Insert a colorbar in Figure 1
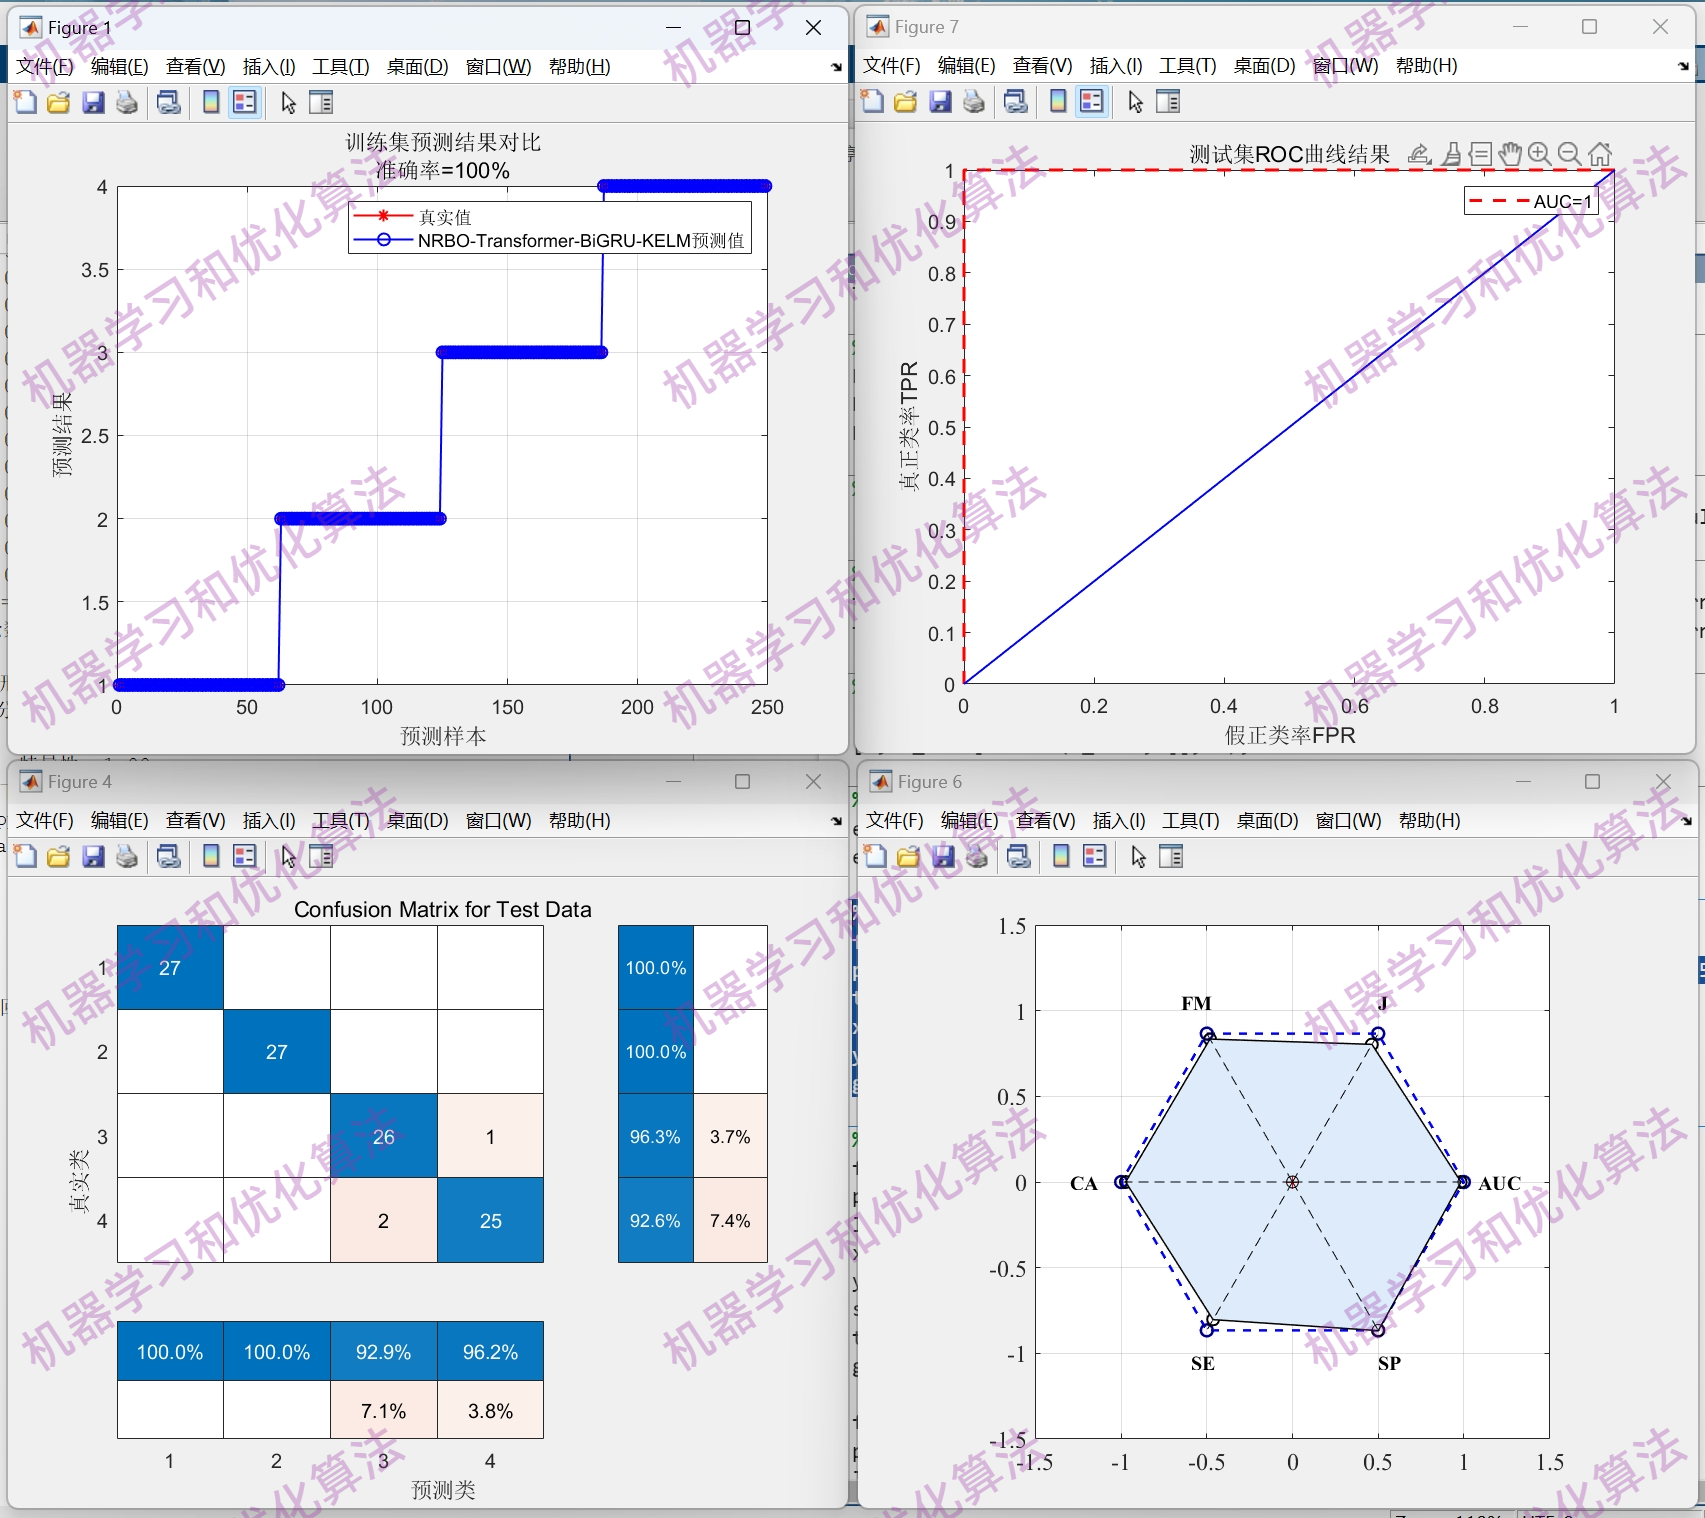The width and height of the screenshot is (1705, 1518). [209, 101]
